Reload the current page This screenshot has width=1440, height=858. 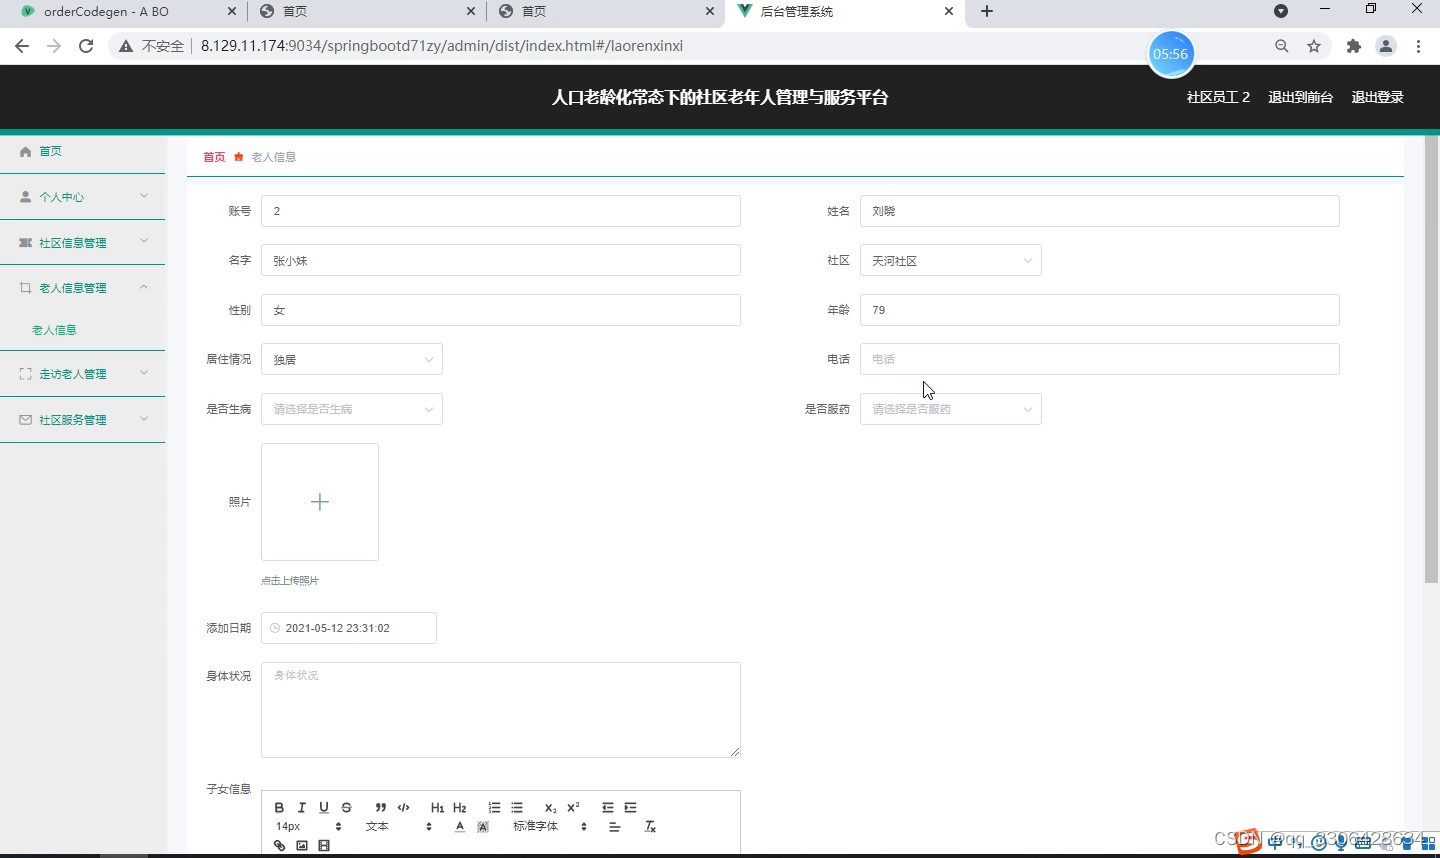tap(86, 46)
